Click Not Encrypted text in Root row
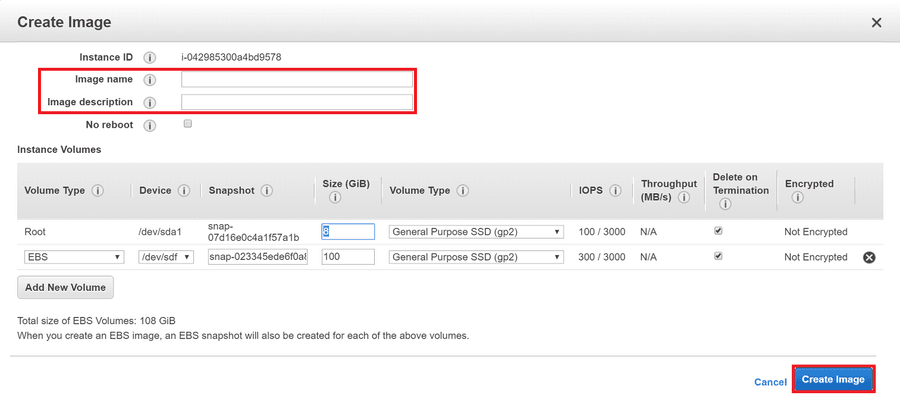The width and height of the screenshot is (900, 405). [816, 232]
